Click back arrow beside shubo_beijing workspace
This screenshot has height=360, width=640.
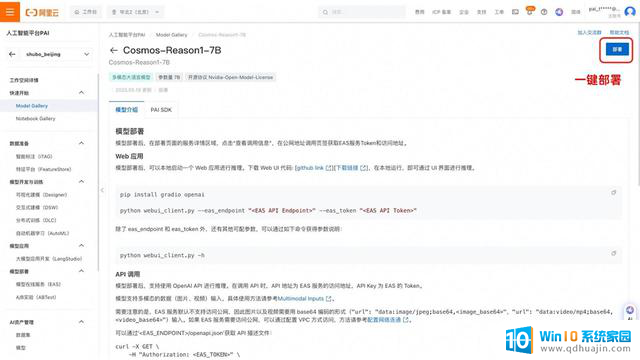[x=12, y=54]
